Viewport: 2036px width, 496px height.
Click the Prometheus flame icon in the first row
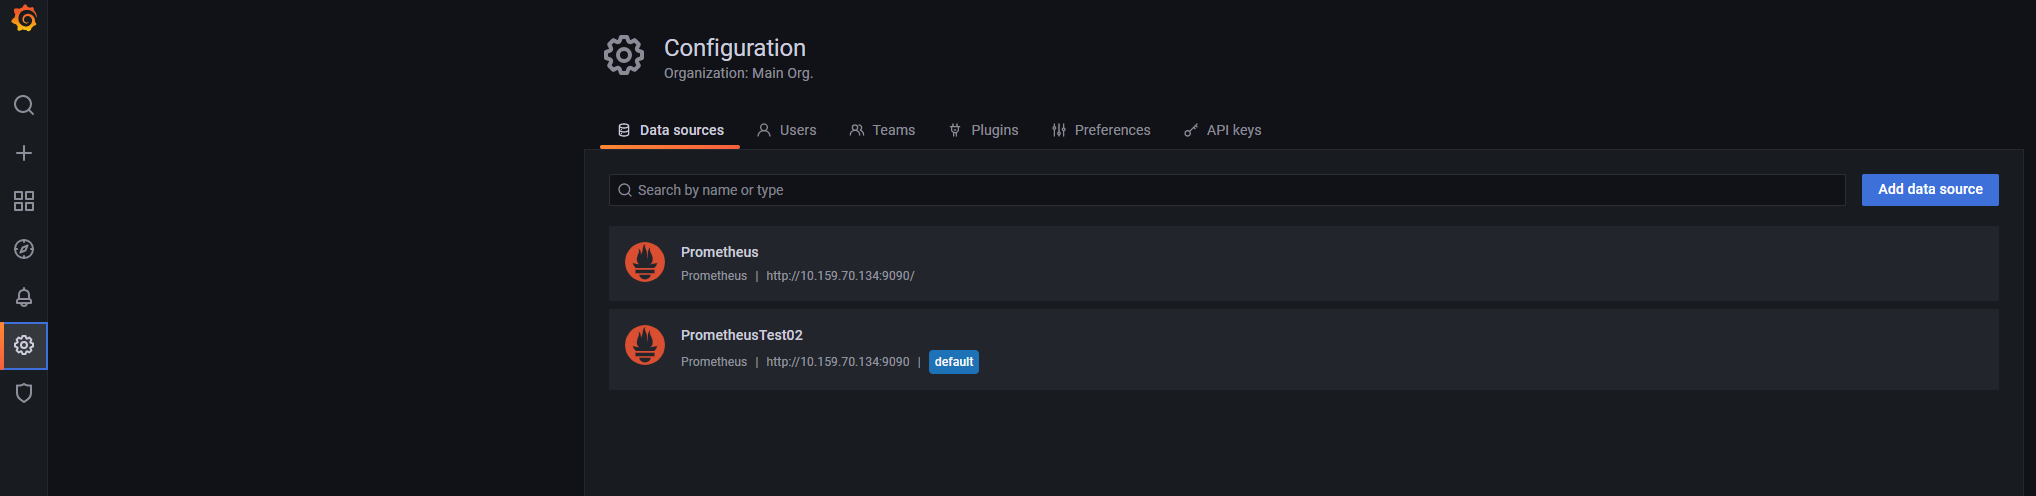pyautogui.click(x=645, y=262)
